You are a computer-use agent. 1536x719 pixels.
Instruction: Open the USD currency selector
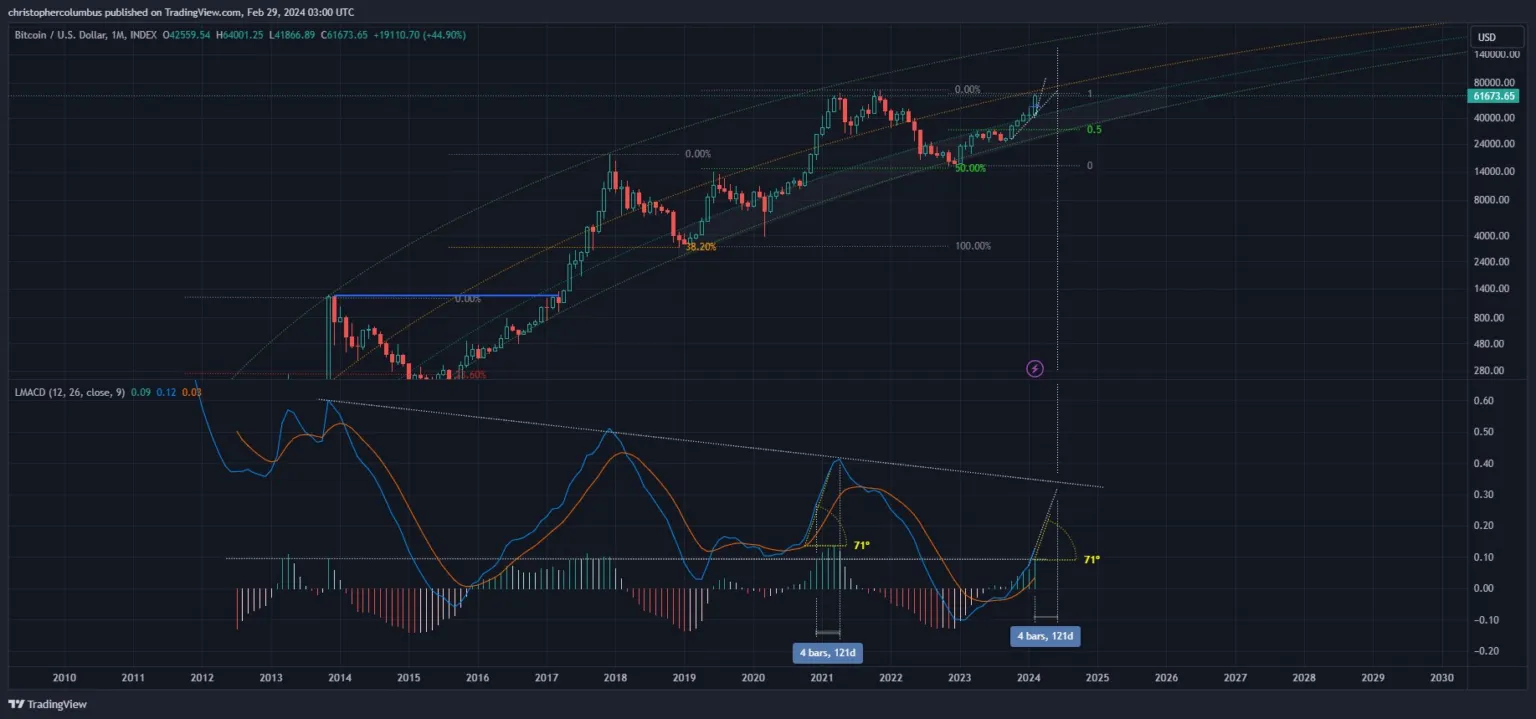pos(1487,38)
